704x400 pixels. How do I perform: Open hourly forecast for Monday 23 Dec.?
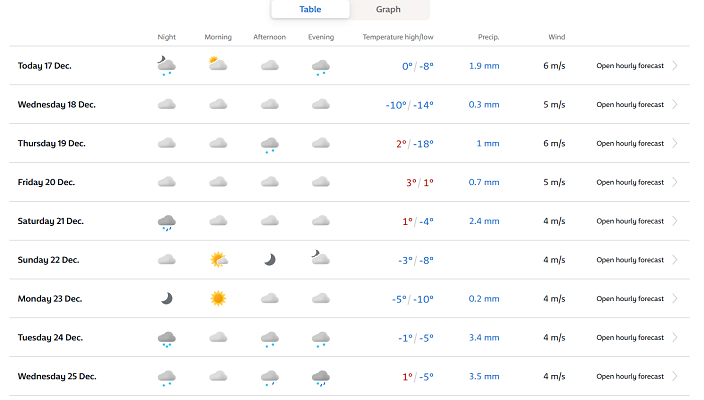pyautogui.click(x=630, y=300)
